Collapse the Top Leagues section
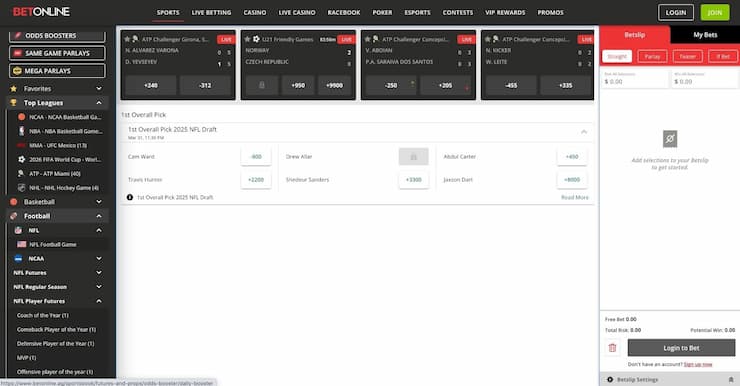 coord(99,103)
